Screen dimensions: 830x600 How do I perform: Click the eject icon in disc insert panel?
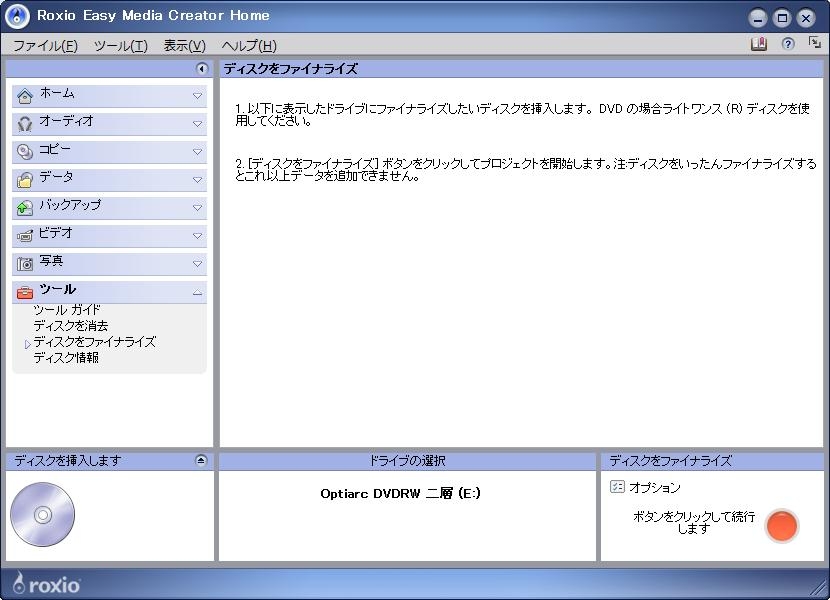(x=201, y=460)
